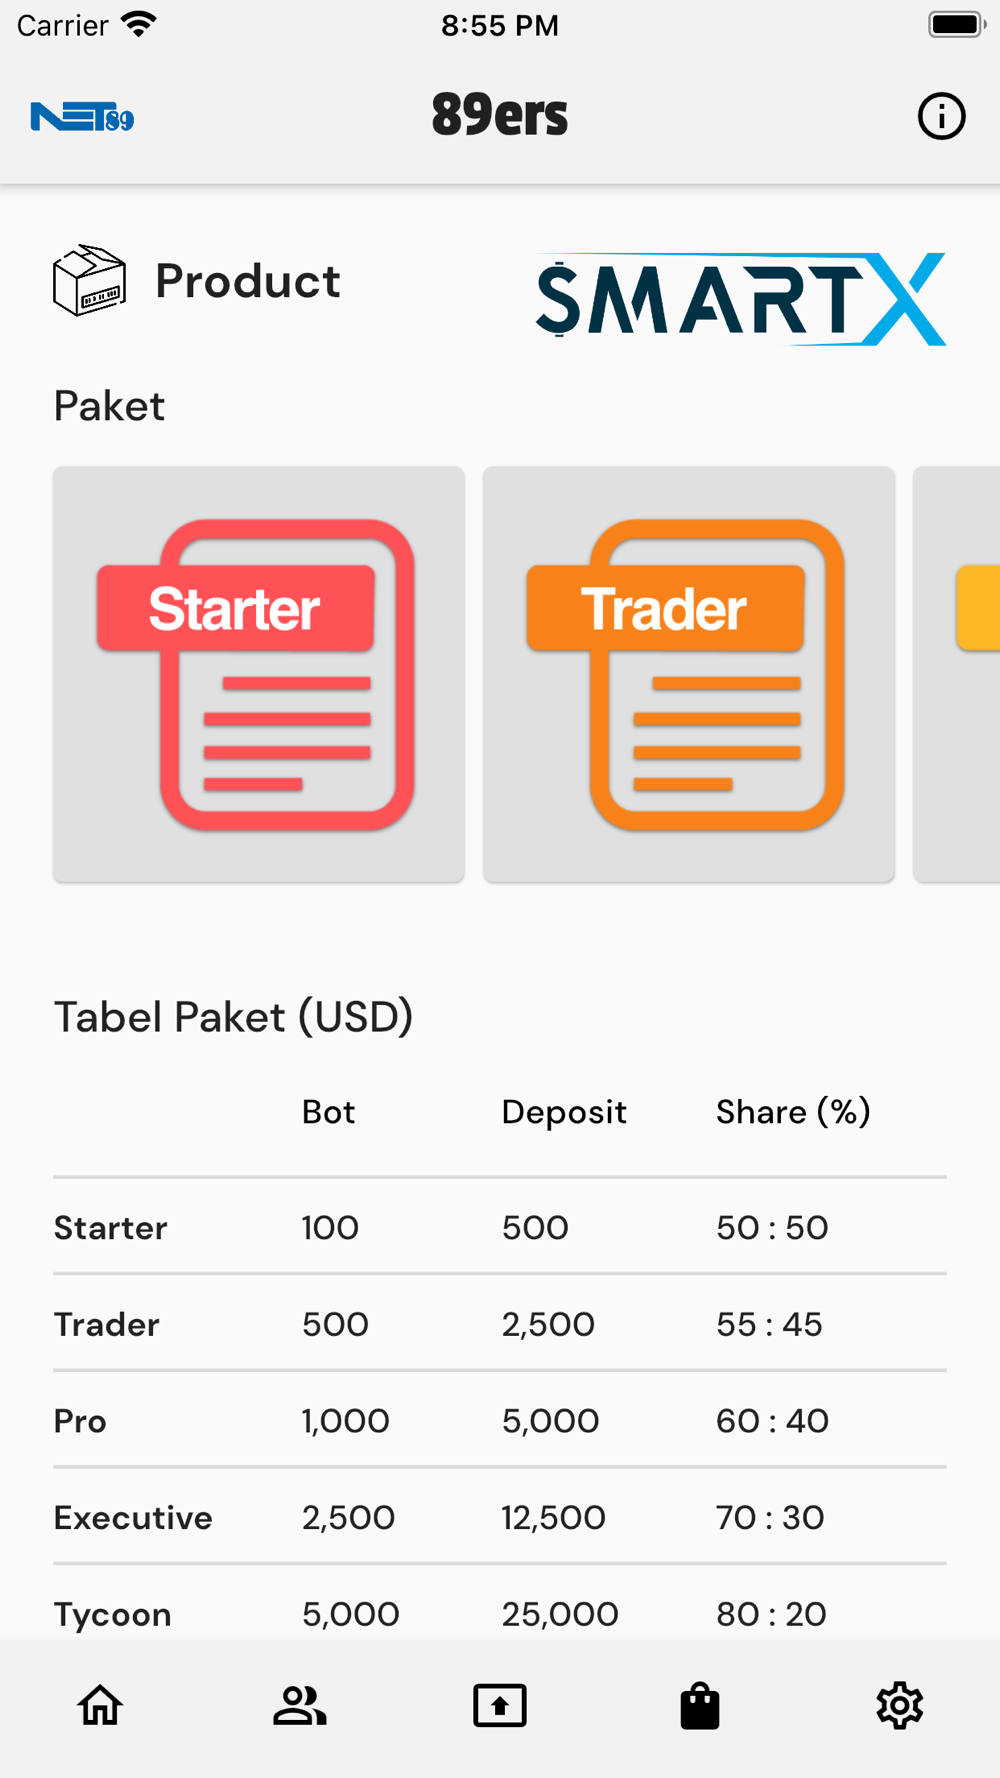Tap the Bot column header

[329, 1112]
